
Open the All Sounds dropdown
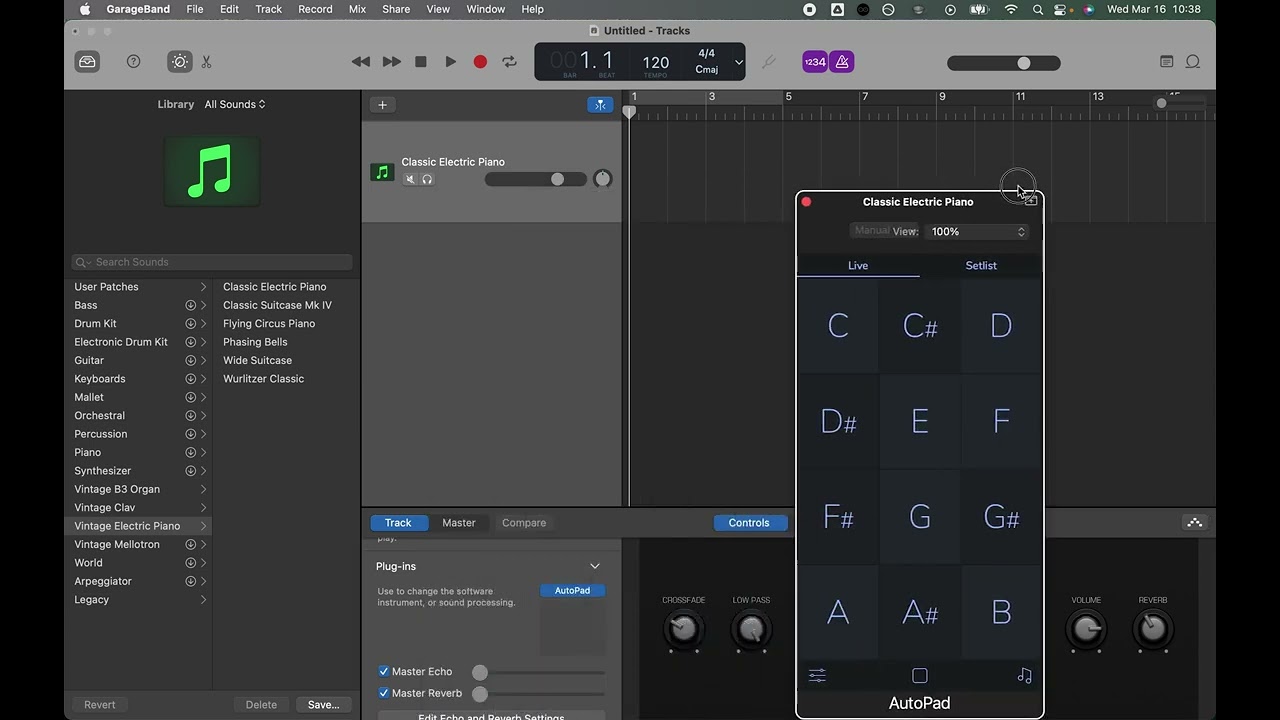coord(235,104)
